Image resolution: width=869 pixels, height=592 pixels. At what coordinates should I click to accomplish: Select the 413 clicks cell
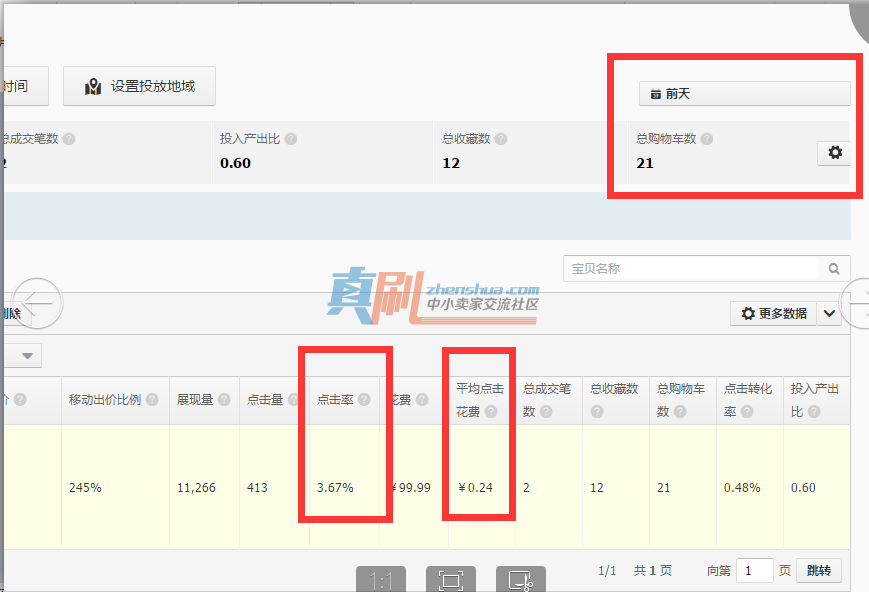(257, 488)
